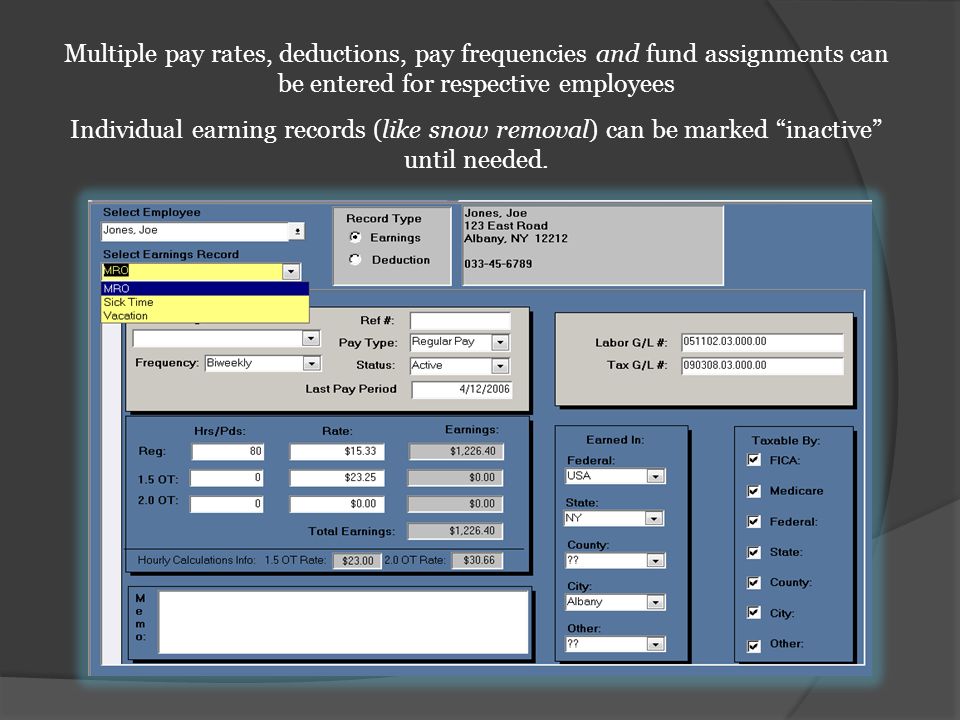This screenshot has width=960, height=720.
Task: Choose Sick Time from the earnings list
Action: [204, 302]
